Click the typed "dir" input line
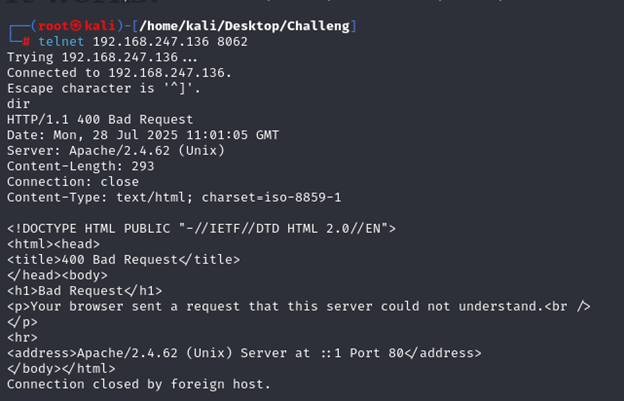 click(19, 103)
